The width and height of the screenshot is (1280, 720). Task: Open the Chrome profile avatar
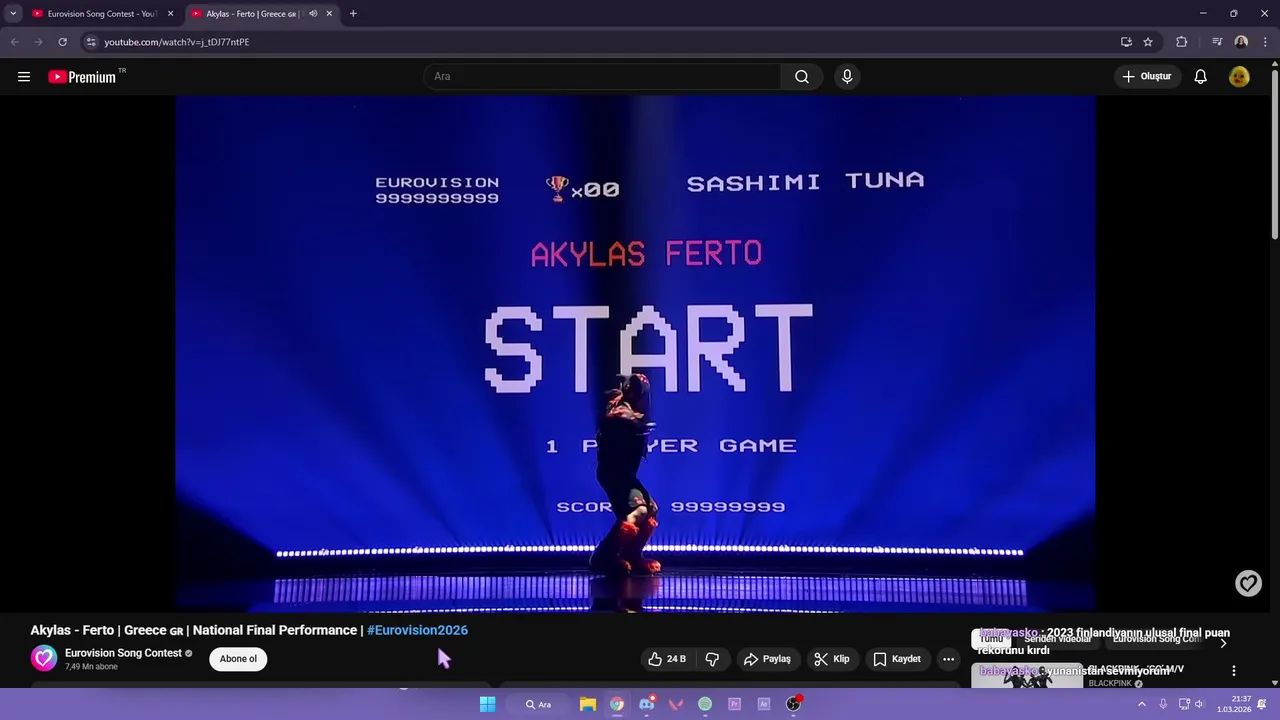1241,42
